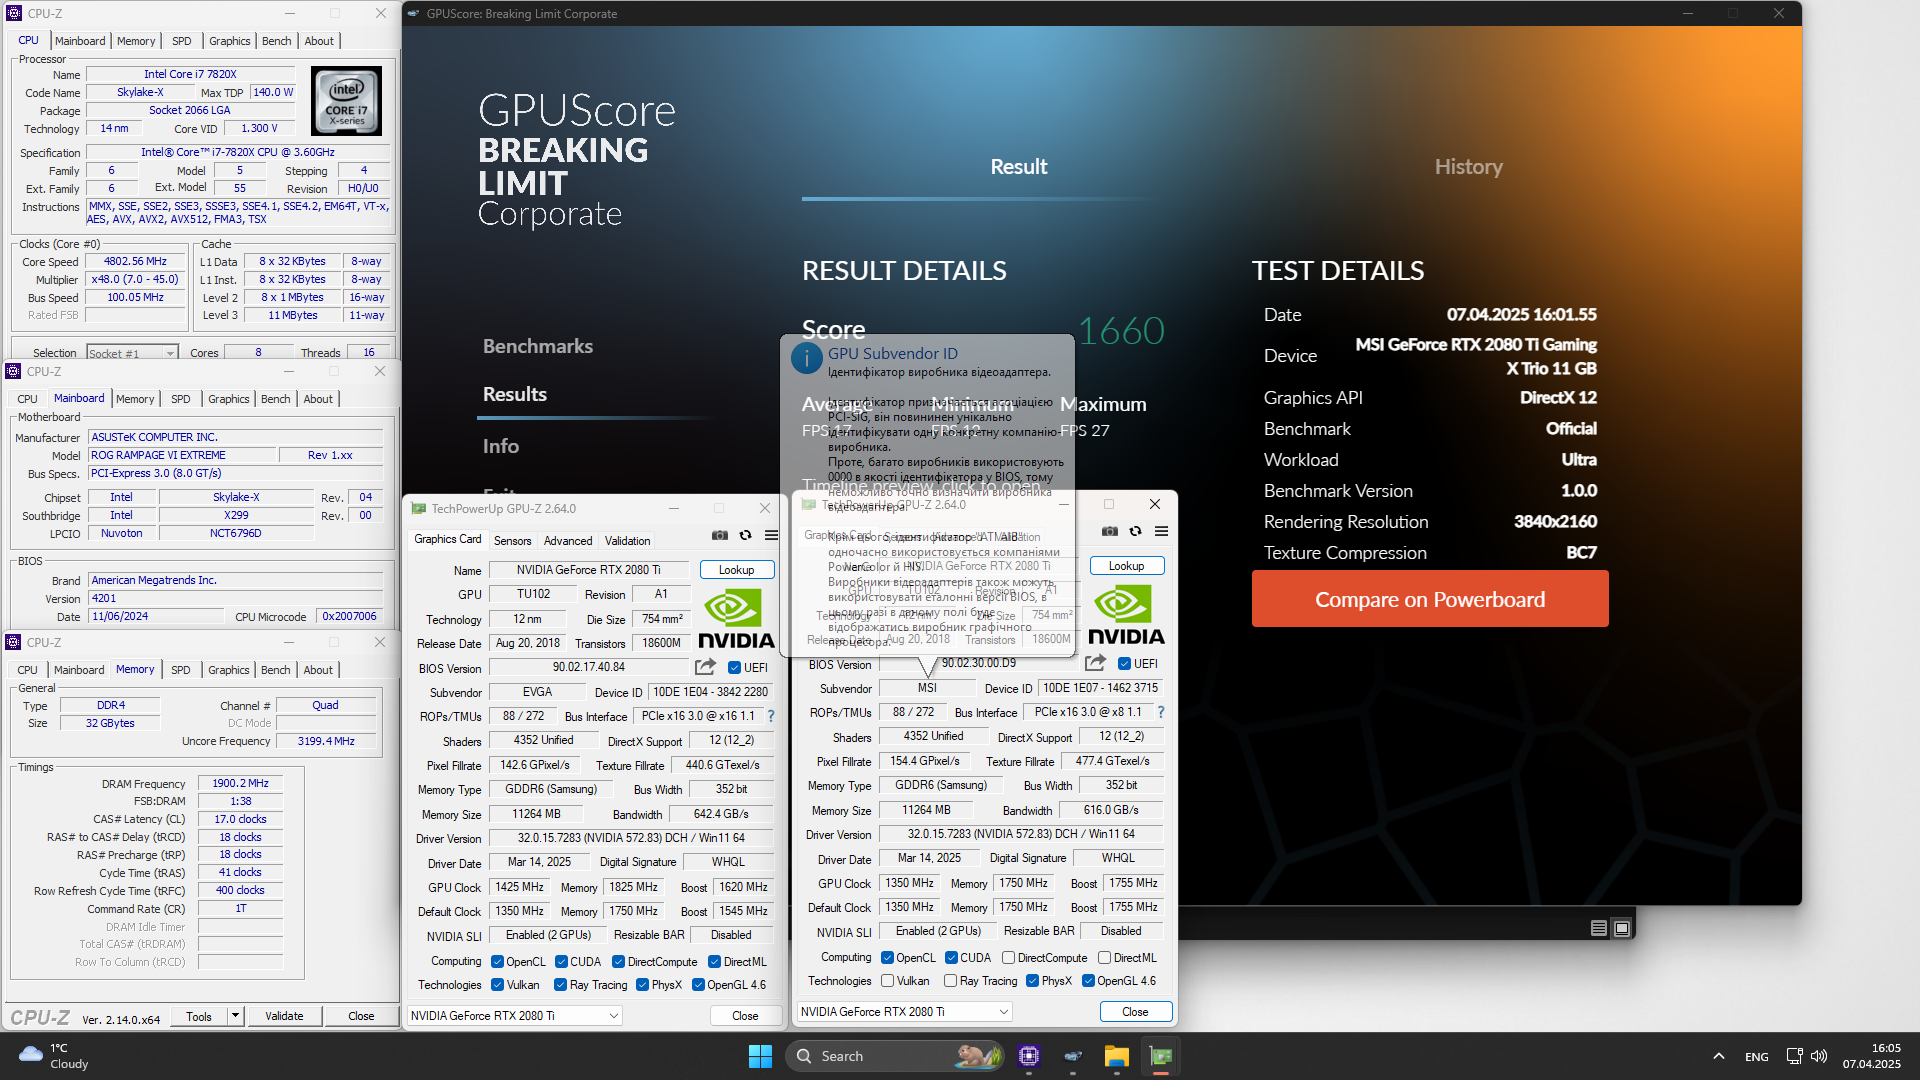Viewport: 1920px width, 1080px height.
Task: Click Validate button in CPU-Z
Action: [x=284, y=1016]
